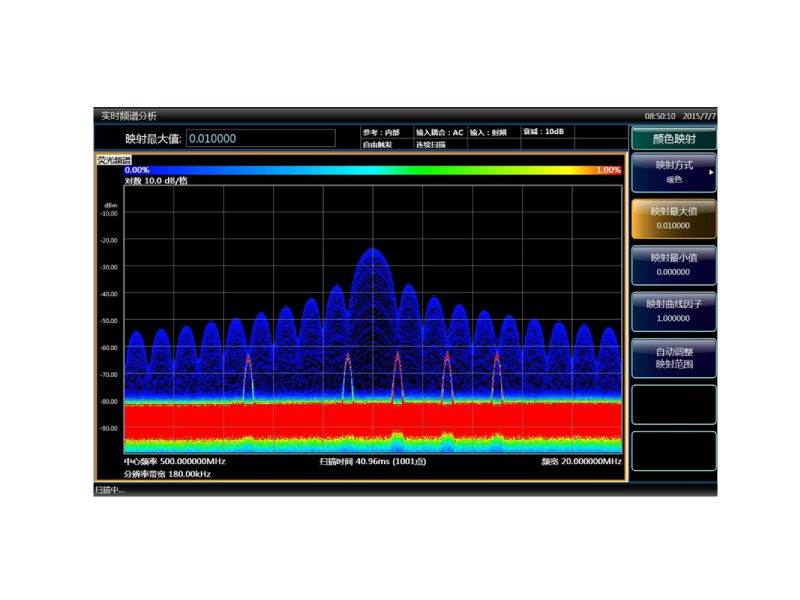Viewport: 800px width, 600px height.
Task: Click the 0.00% end of color bar
Action: (137, 170)
